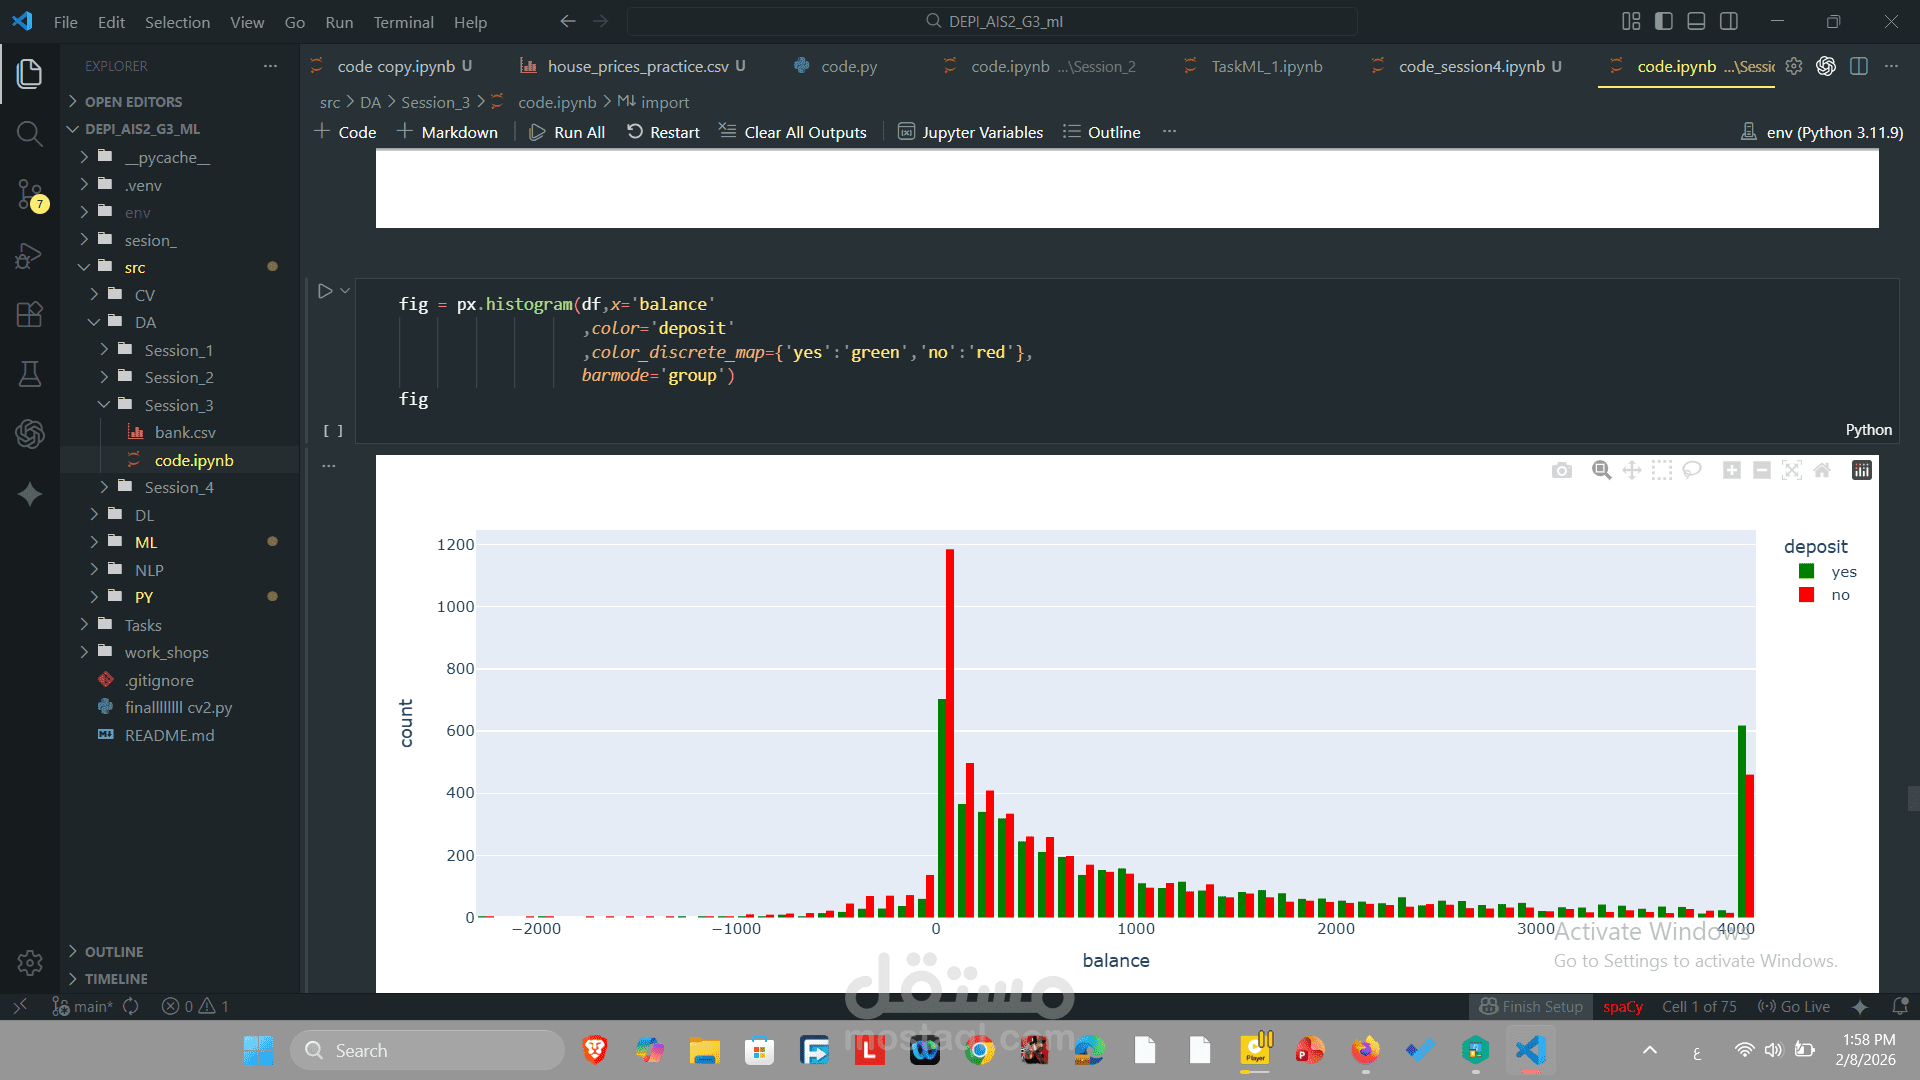This screenshot has width=1920, height=1080.
Task: Switch to code_session4.ipynb tab
Action: (1470, 66)
